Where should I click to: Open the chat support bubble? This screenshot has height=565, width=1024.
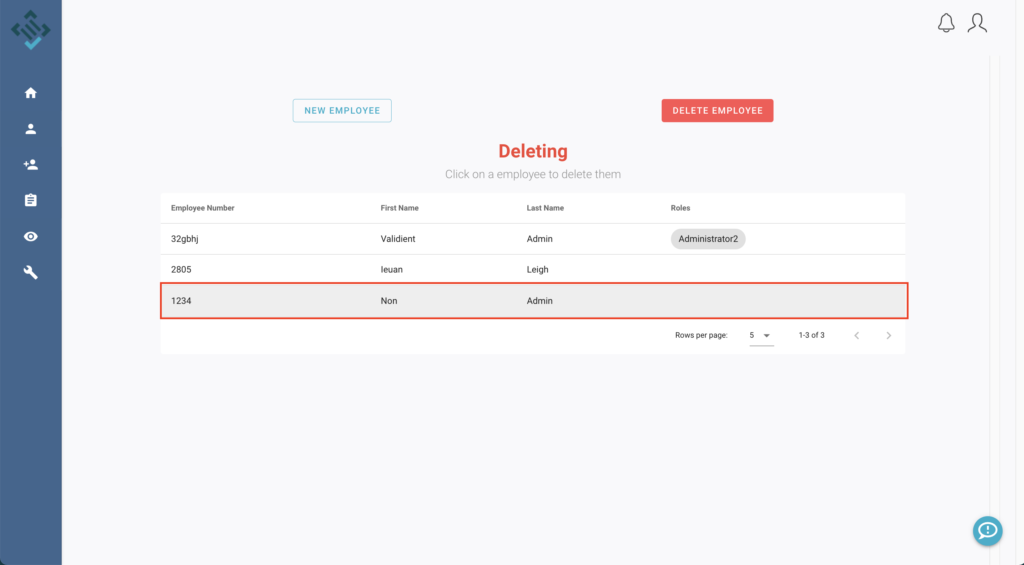coord(987,531)
